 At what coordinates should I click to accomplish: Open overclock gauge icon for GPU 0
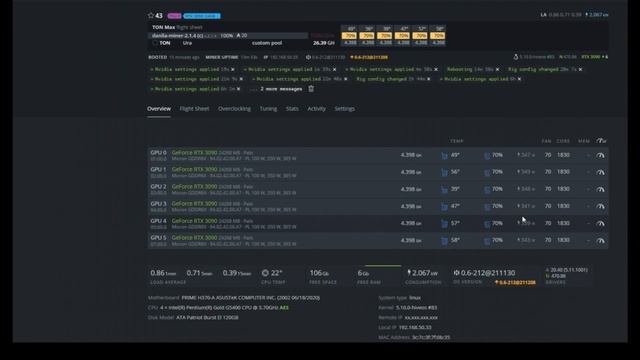[600, 156]
